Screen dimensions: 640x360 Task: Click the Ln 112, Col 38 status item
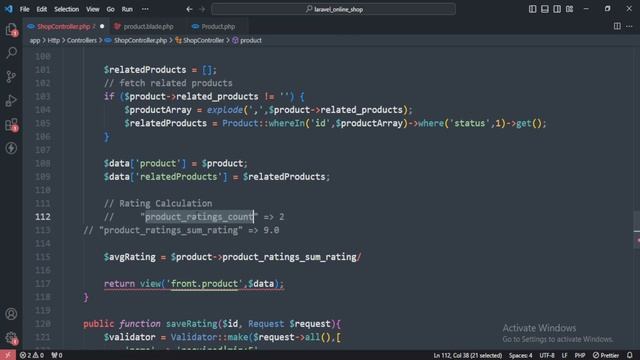(x=468, y=355)
